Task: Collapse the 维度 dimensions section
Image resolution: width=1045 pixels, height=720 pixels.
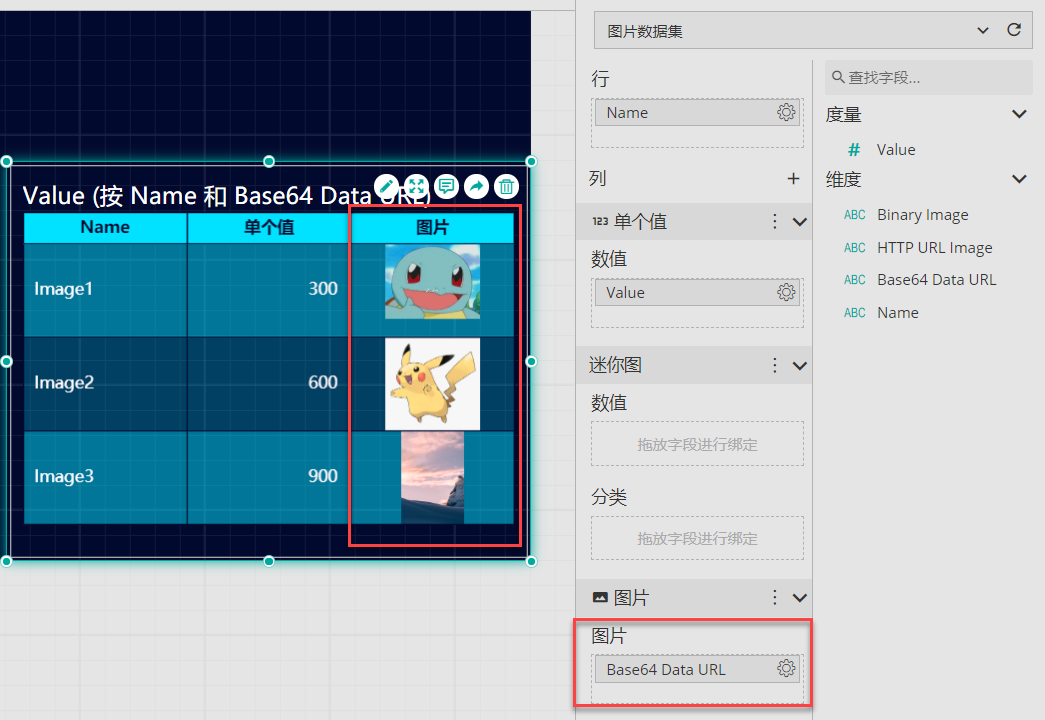Action: (1019, 180)
